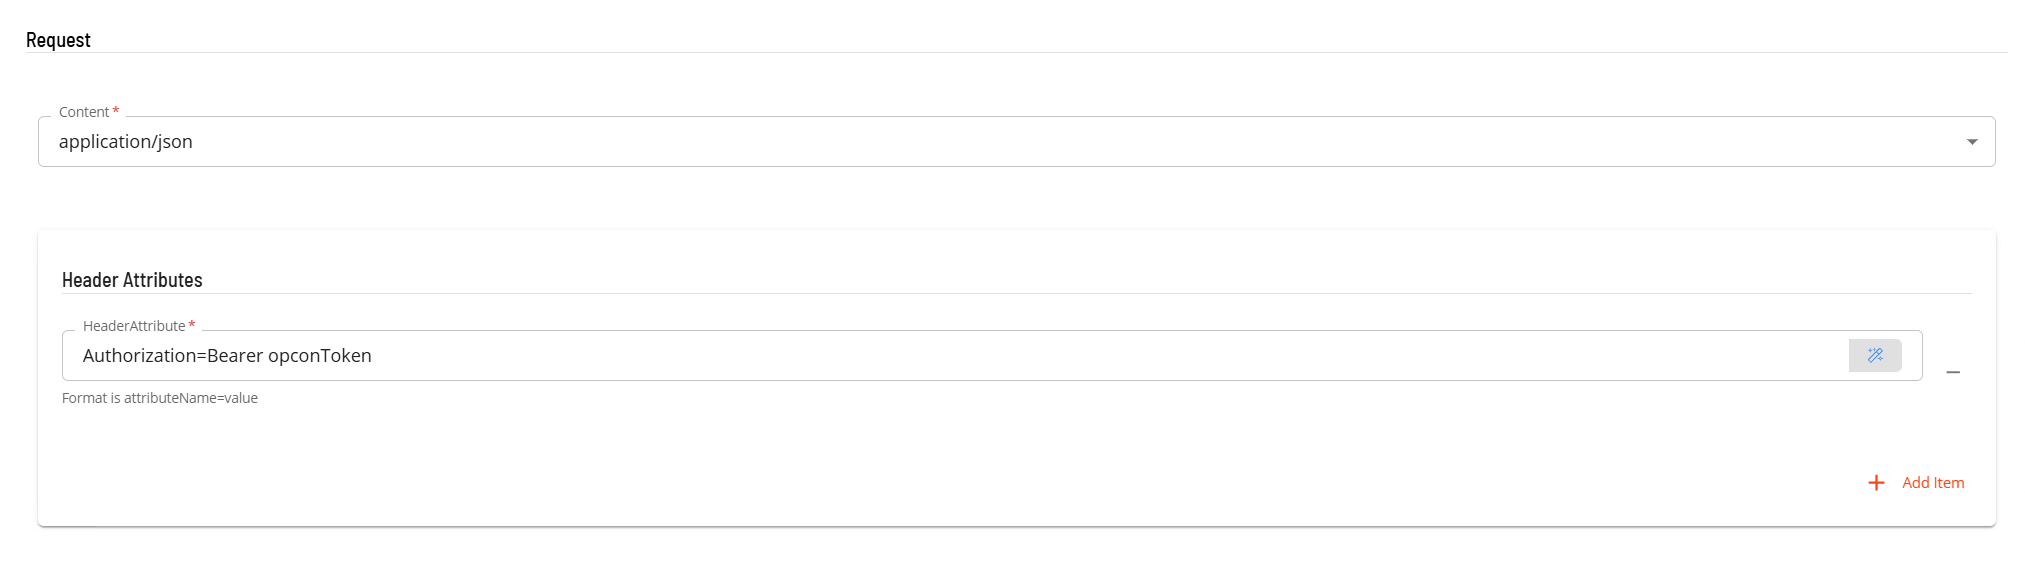Click the Format is attributeName=value hint

pos(160,398)
